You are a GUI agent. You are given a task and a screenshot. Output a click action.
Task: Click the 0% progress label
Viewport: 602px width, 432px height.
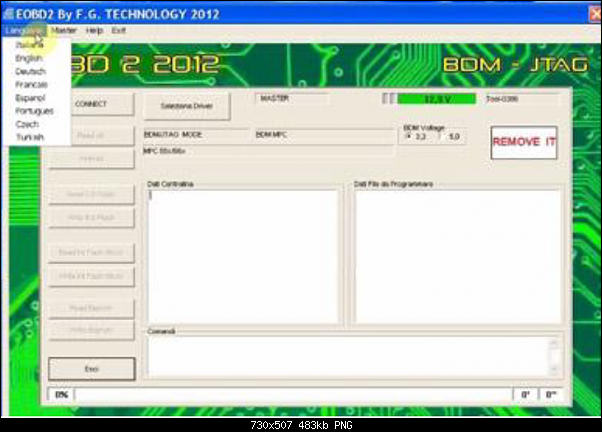[61, 395]
